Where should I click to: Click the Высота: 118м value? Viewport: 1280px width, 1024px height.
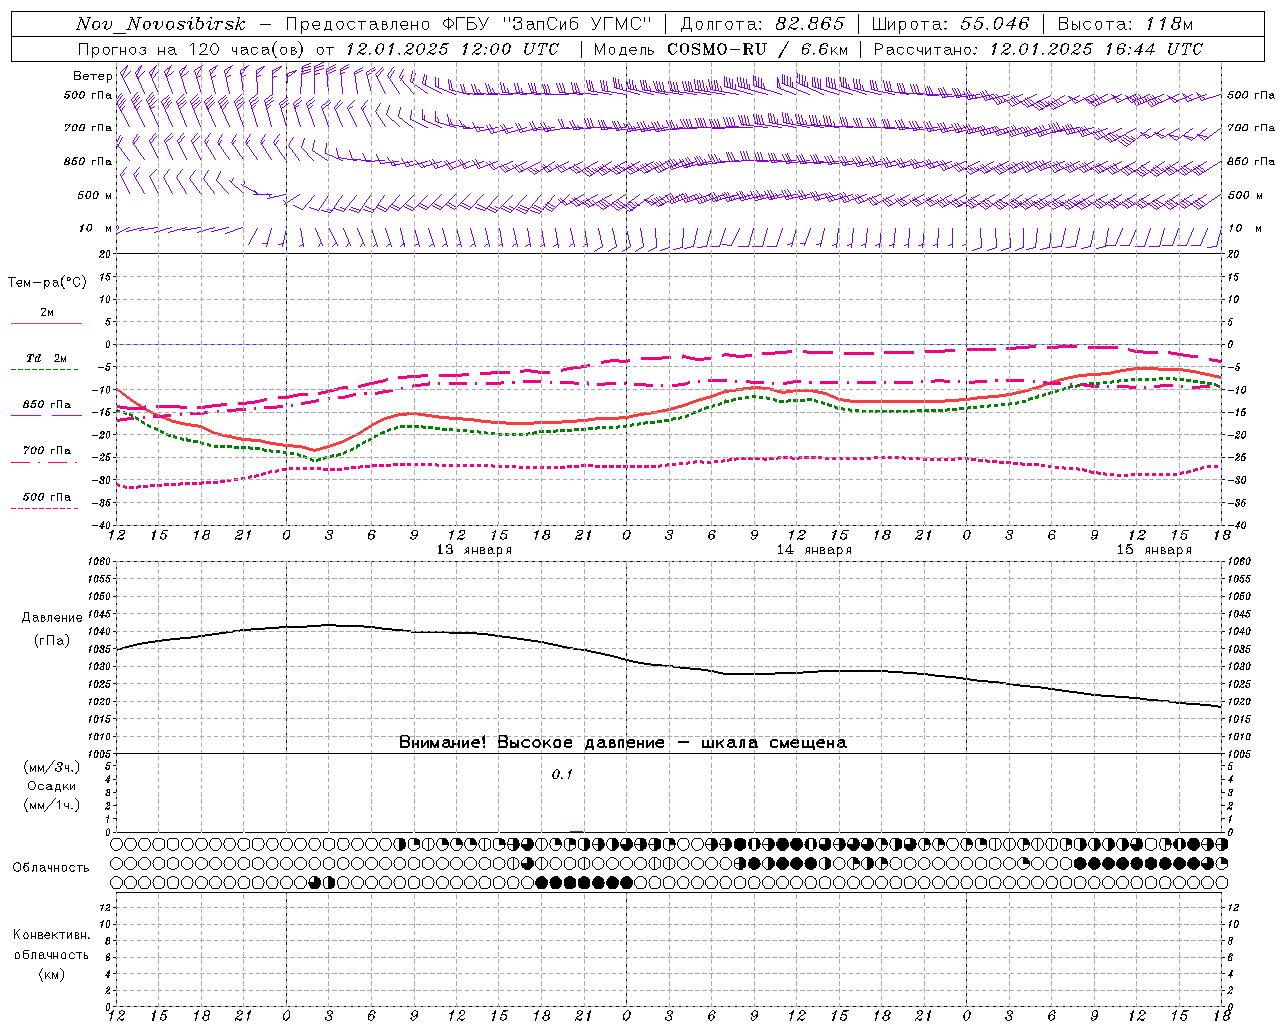click(x=1125, y=24)
